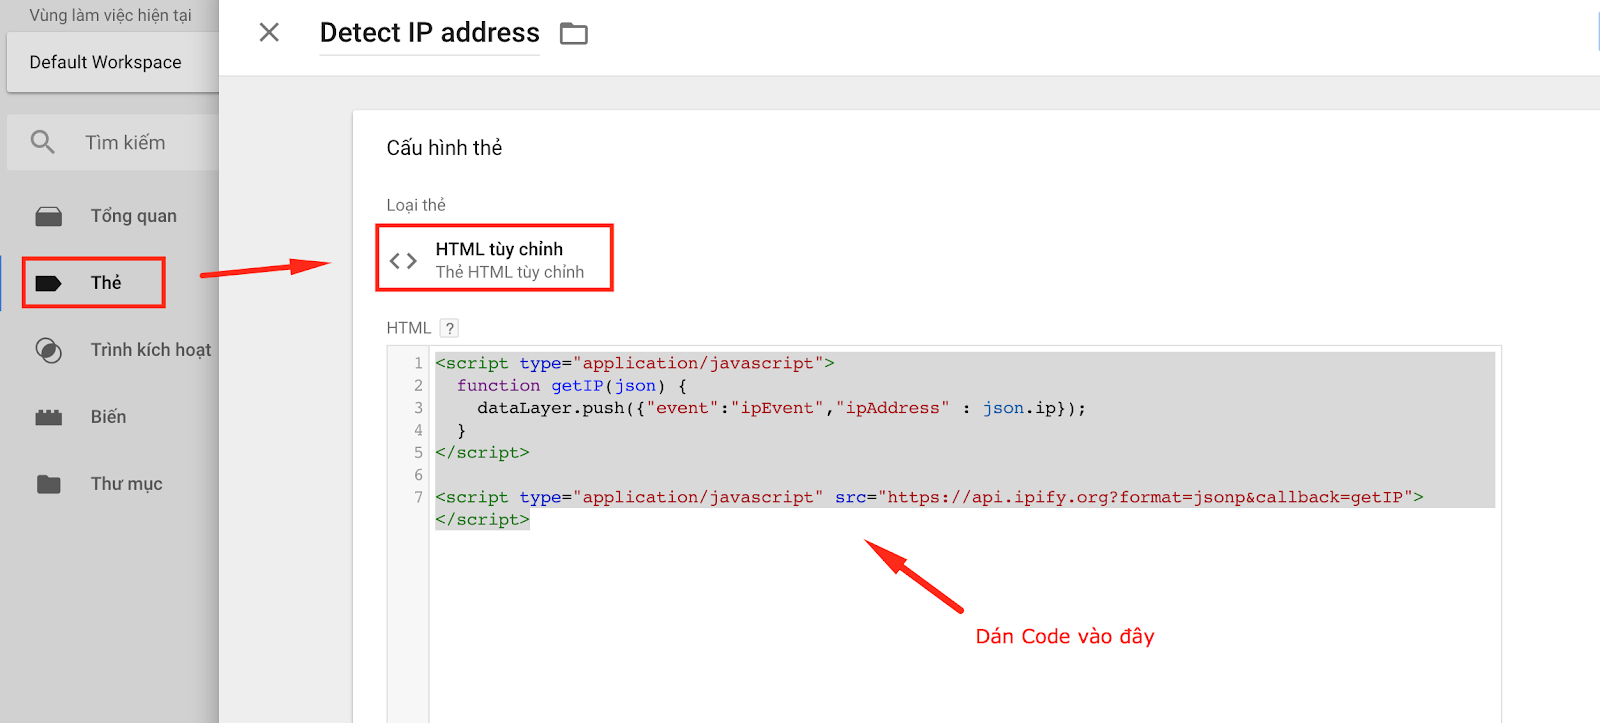Screen dimensions: 1600x723
Task: Click the code brackets tag type icon
Action: pyautogui.click(x=403, y=261)
